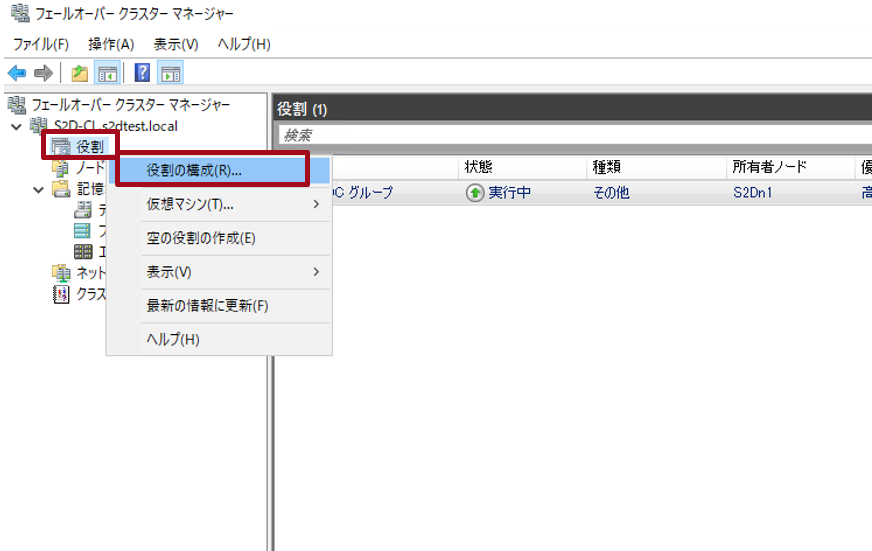Collapse the S2D-CL.s2dtest.local cluster node

tap(16, 126)
